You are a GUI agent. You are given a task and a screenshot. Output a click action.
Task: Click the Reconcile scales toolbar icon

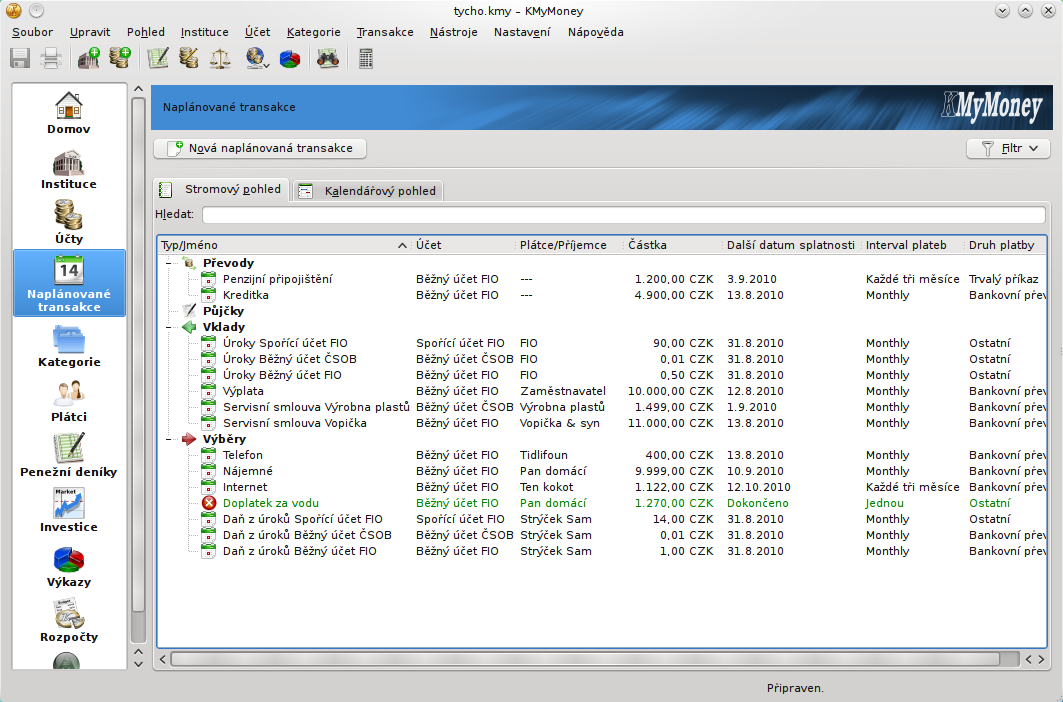220,59
